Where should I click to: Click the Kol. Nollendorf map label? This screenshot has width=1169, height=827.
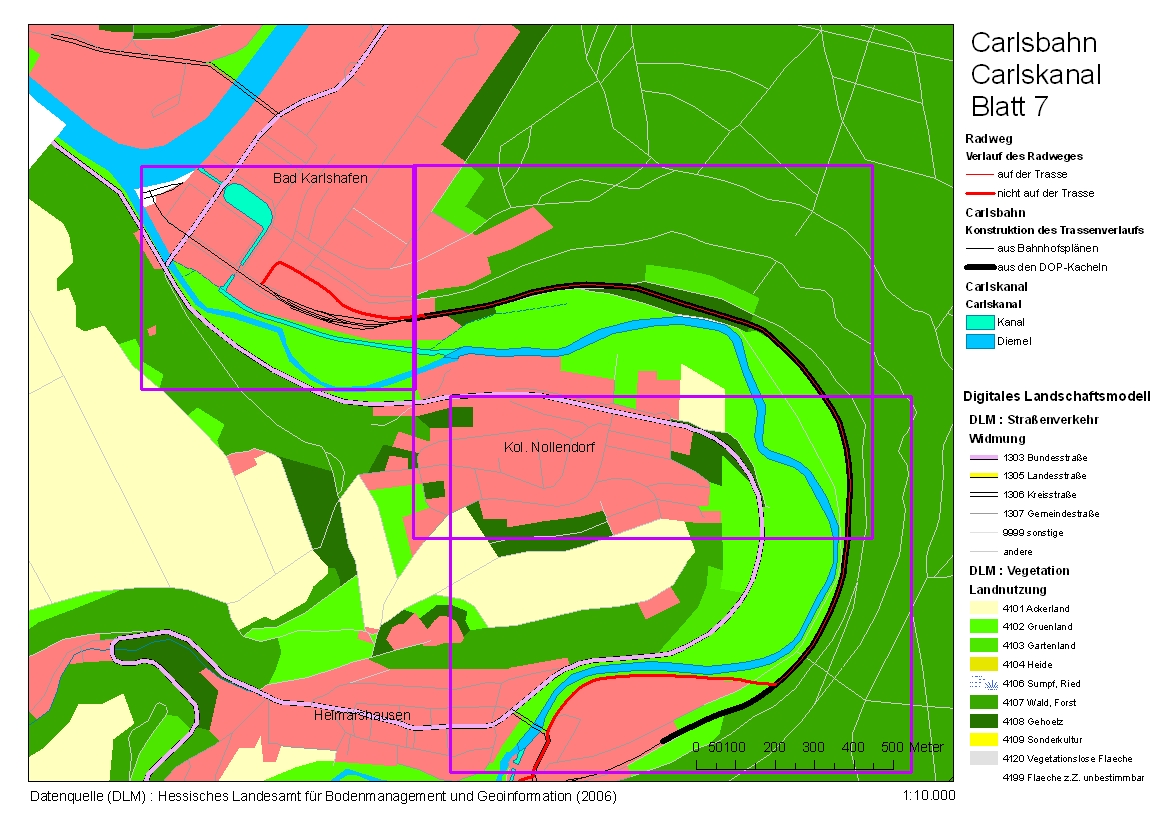tap(549, 448)
